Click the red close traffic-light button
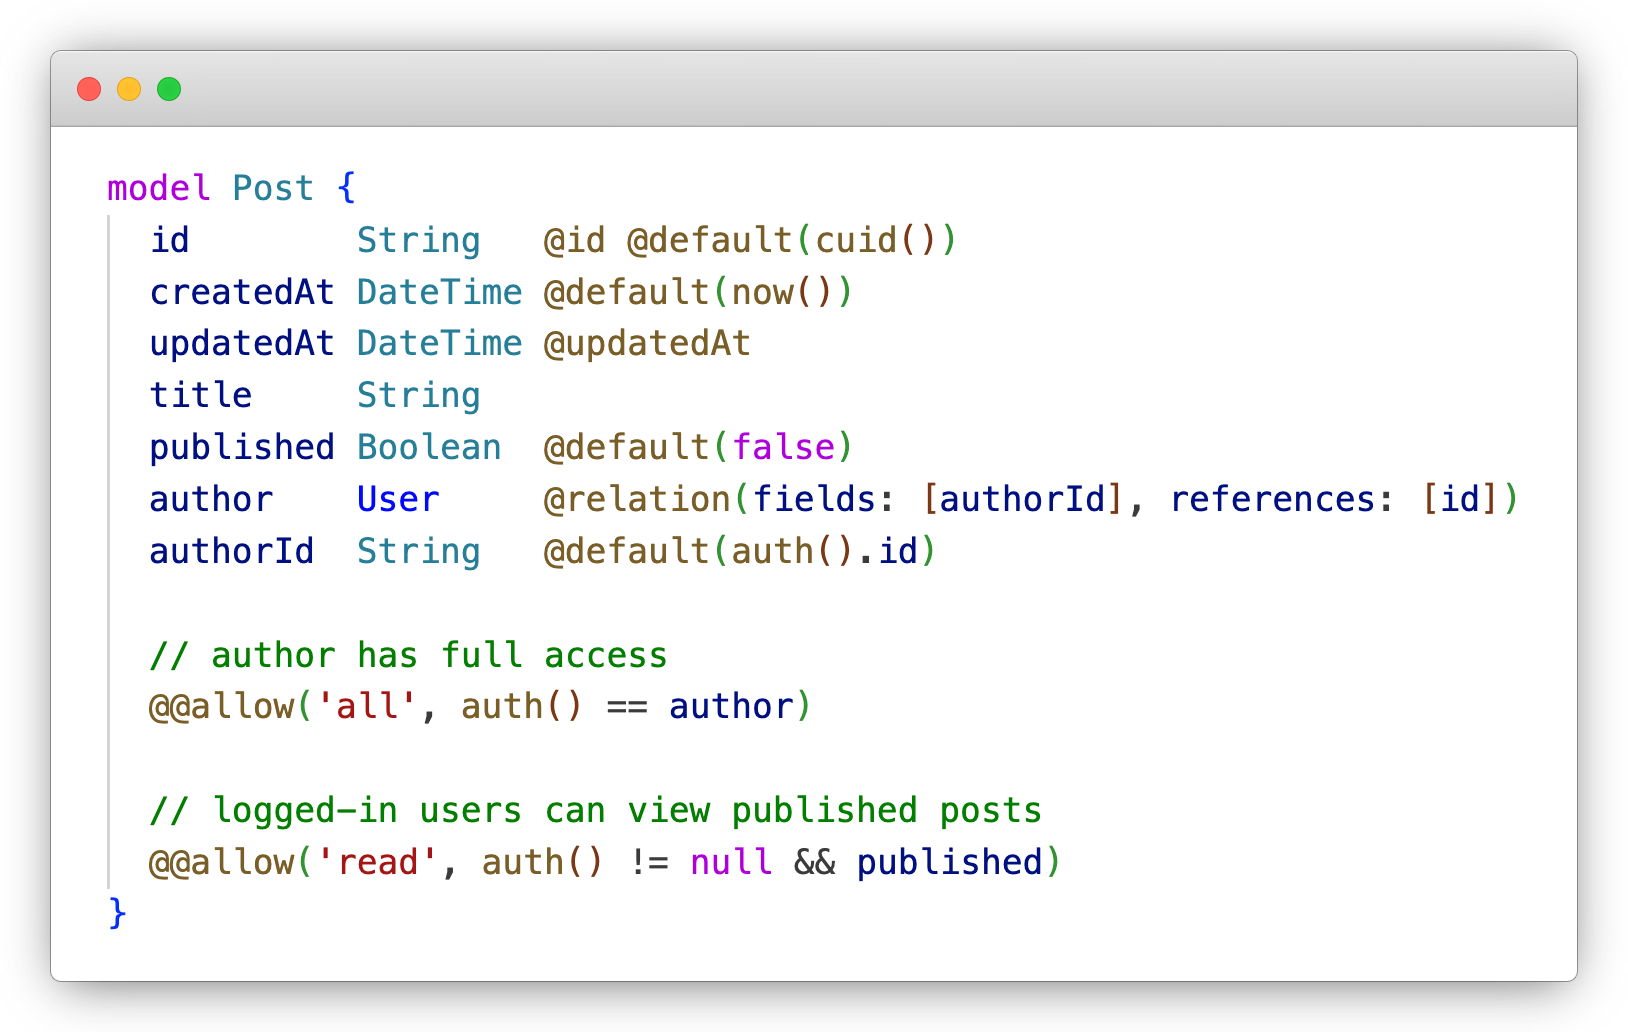This screenshot has height=1032, width=1628. click(89, 89)
